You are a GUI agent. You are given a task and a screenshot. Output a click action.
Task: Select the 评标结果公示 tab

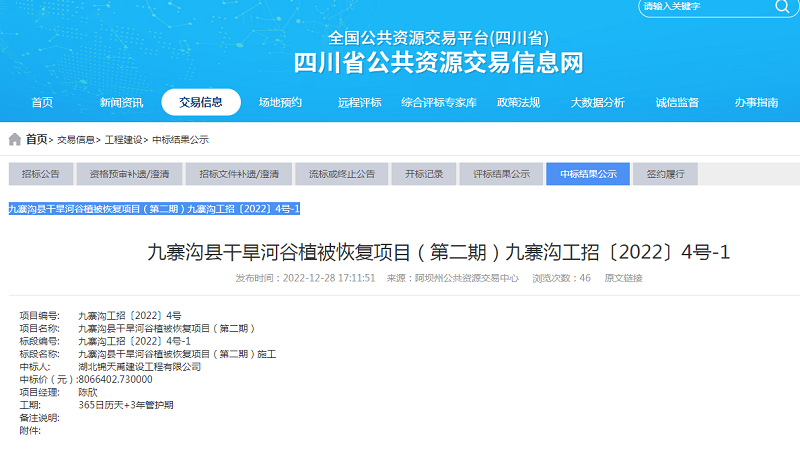[502, 174]
